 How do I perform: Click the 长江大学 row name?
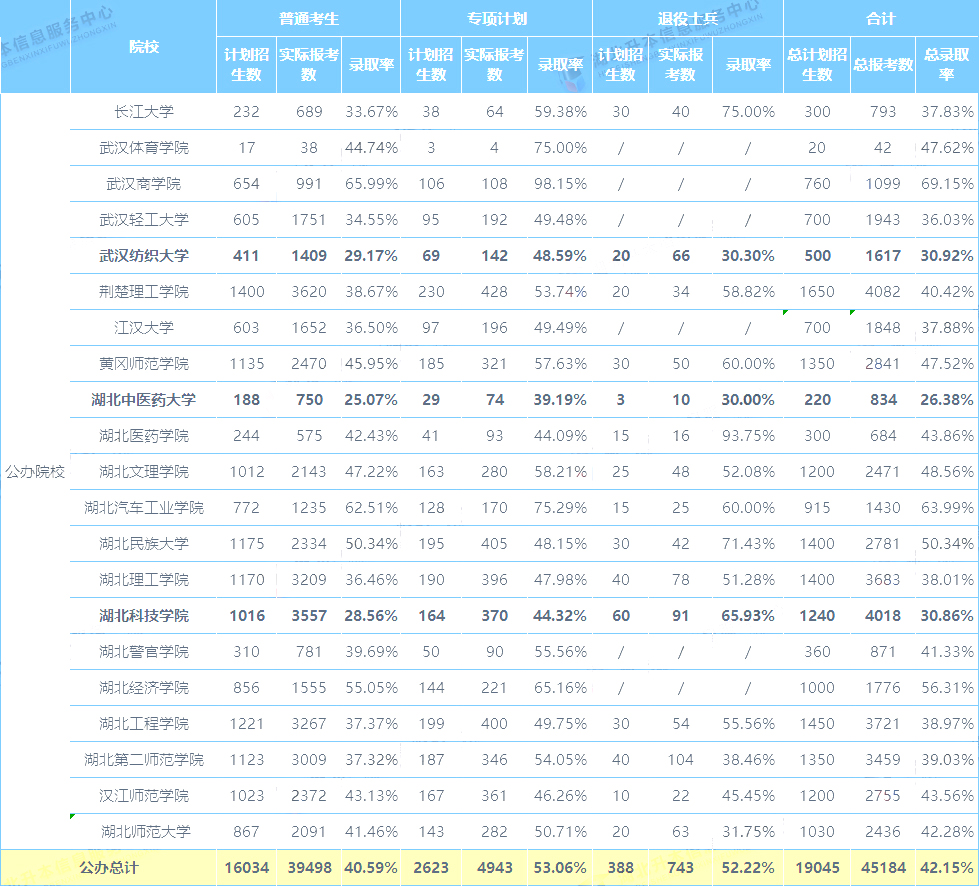point(144,112)
